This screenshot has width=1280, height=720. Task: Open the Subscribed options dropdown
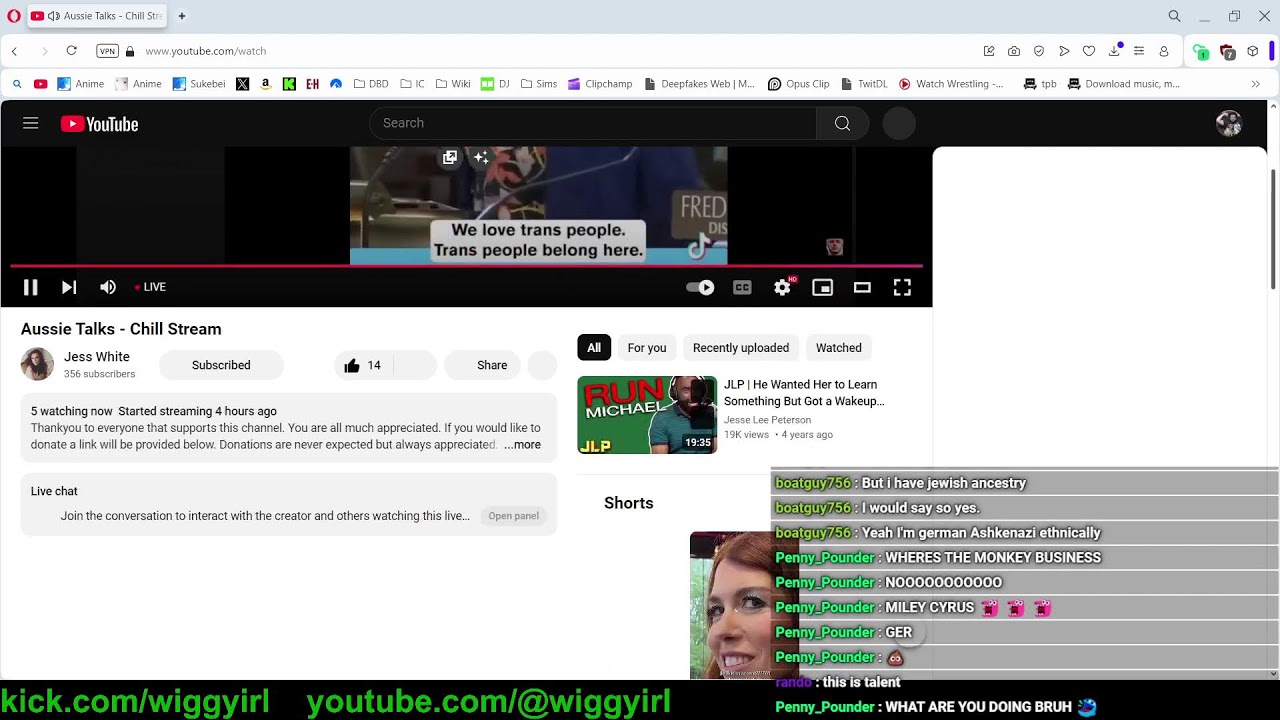[x=221, y=366]
